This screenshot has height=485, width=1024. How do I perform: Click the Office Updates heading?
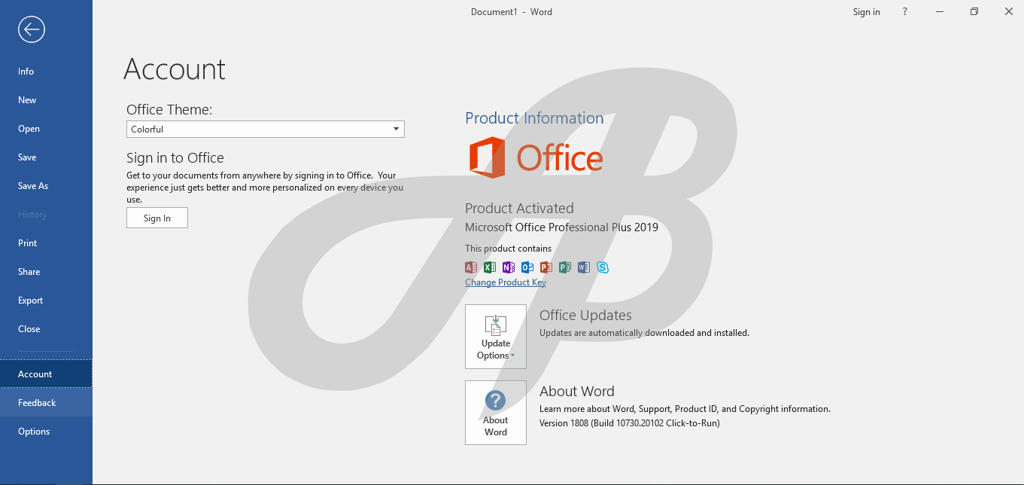(585, 315)
